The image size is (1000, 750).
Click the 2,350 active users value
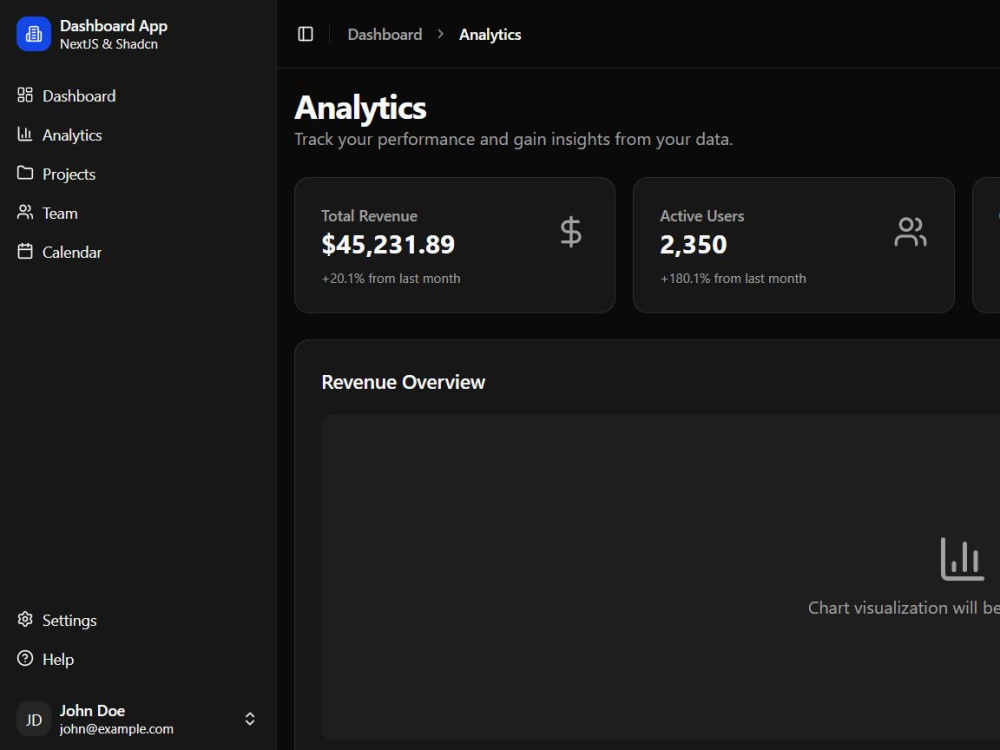(x=693, y=244)
